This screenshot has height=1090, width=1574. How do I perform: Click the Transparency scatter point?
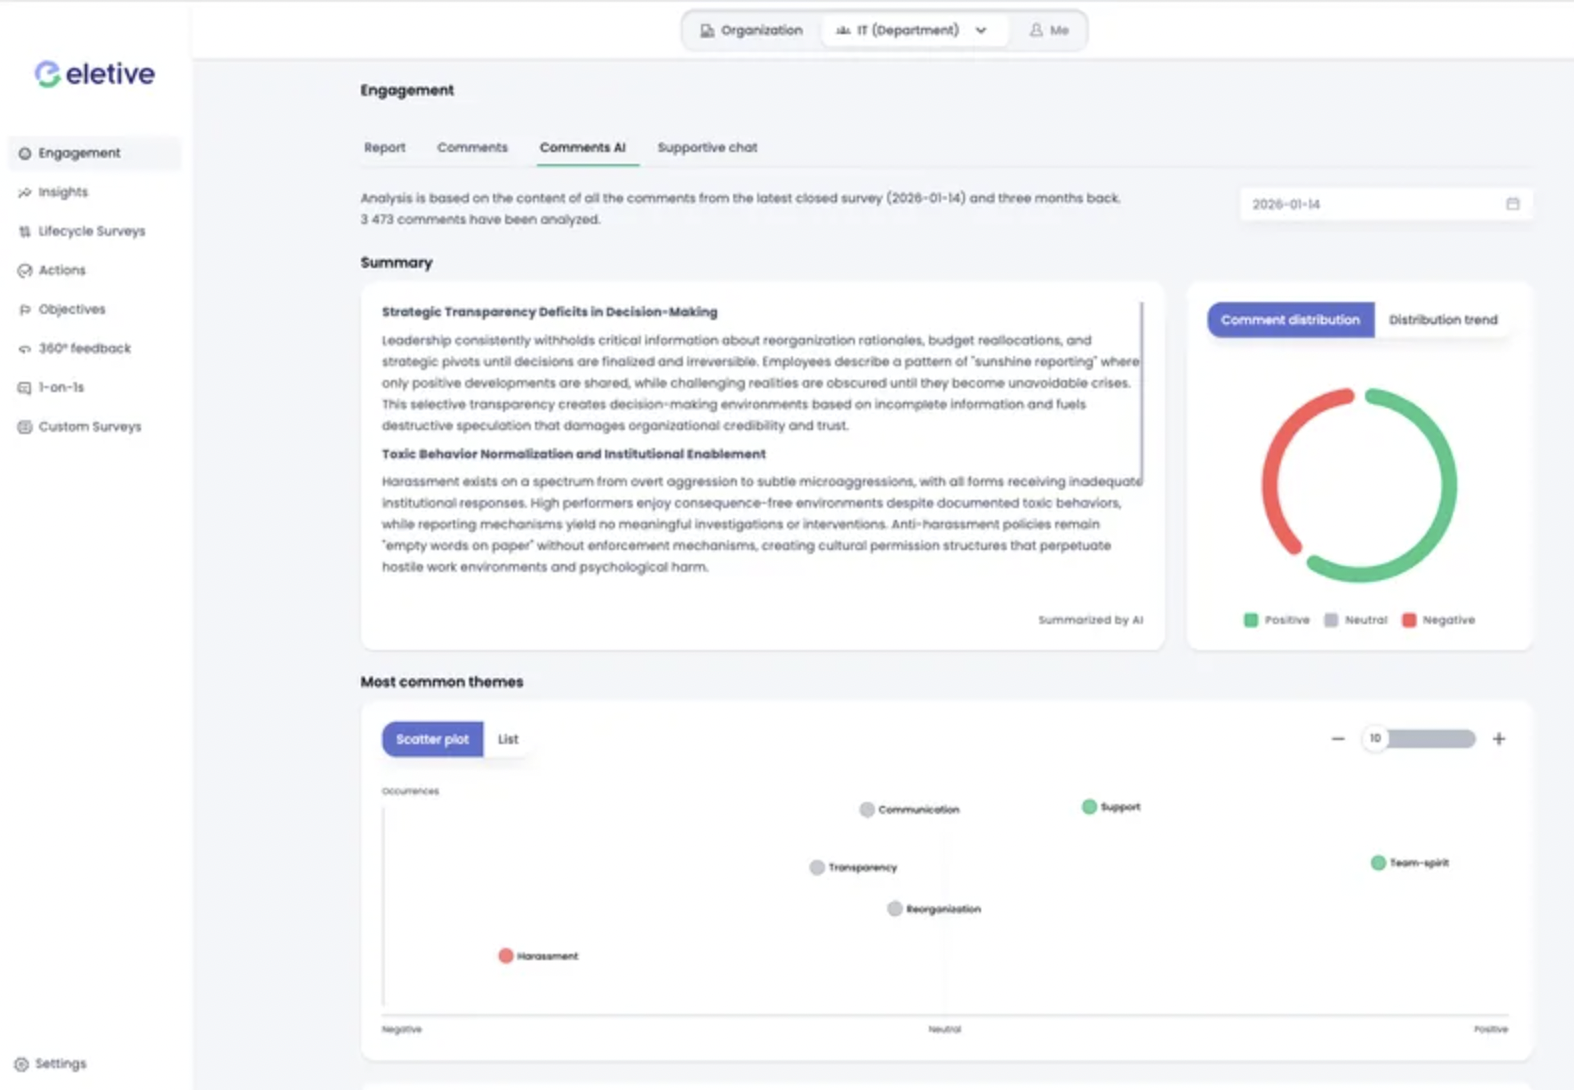[x=817, y=867]
